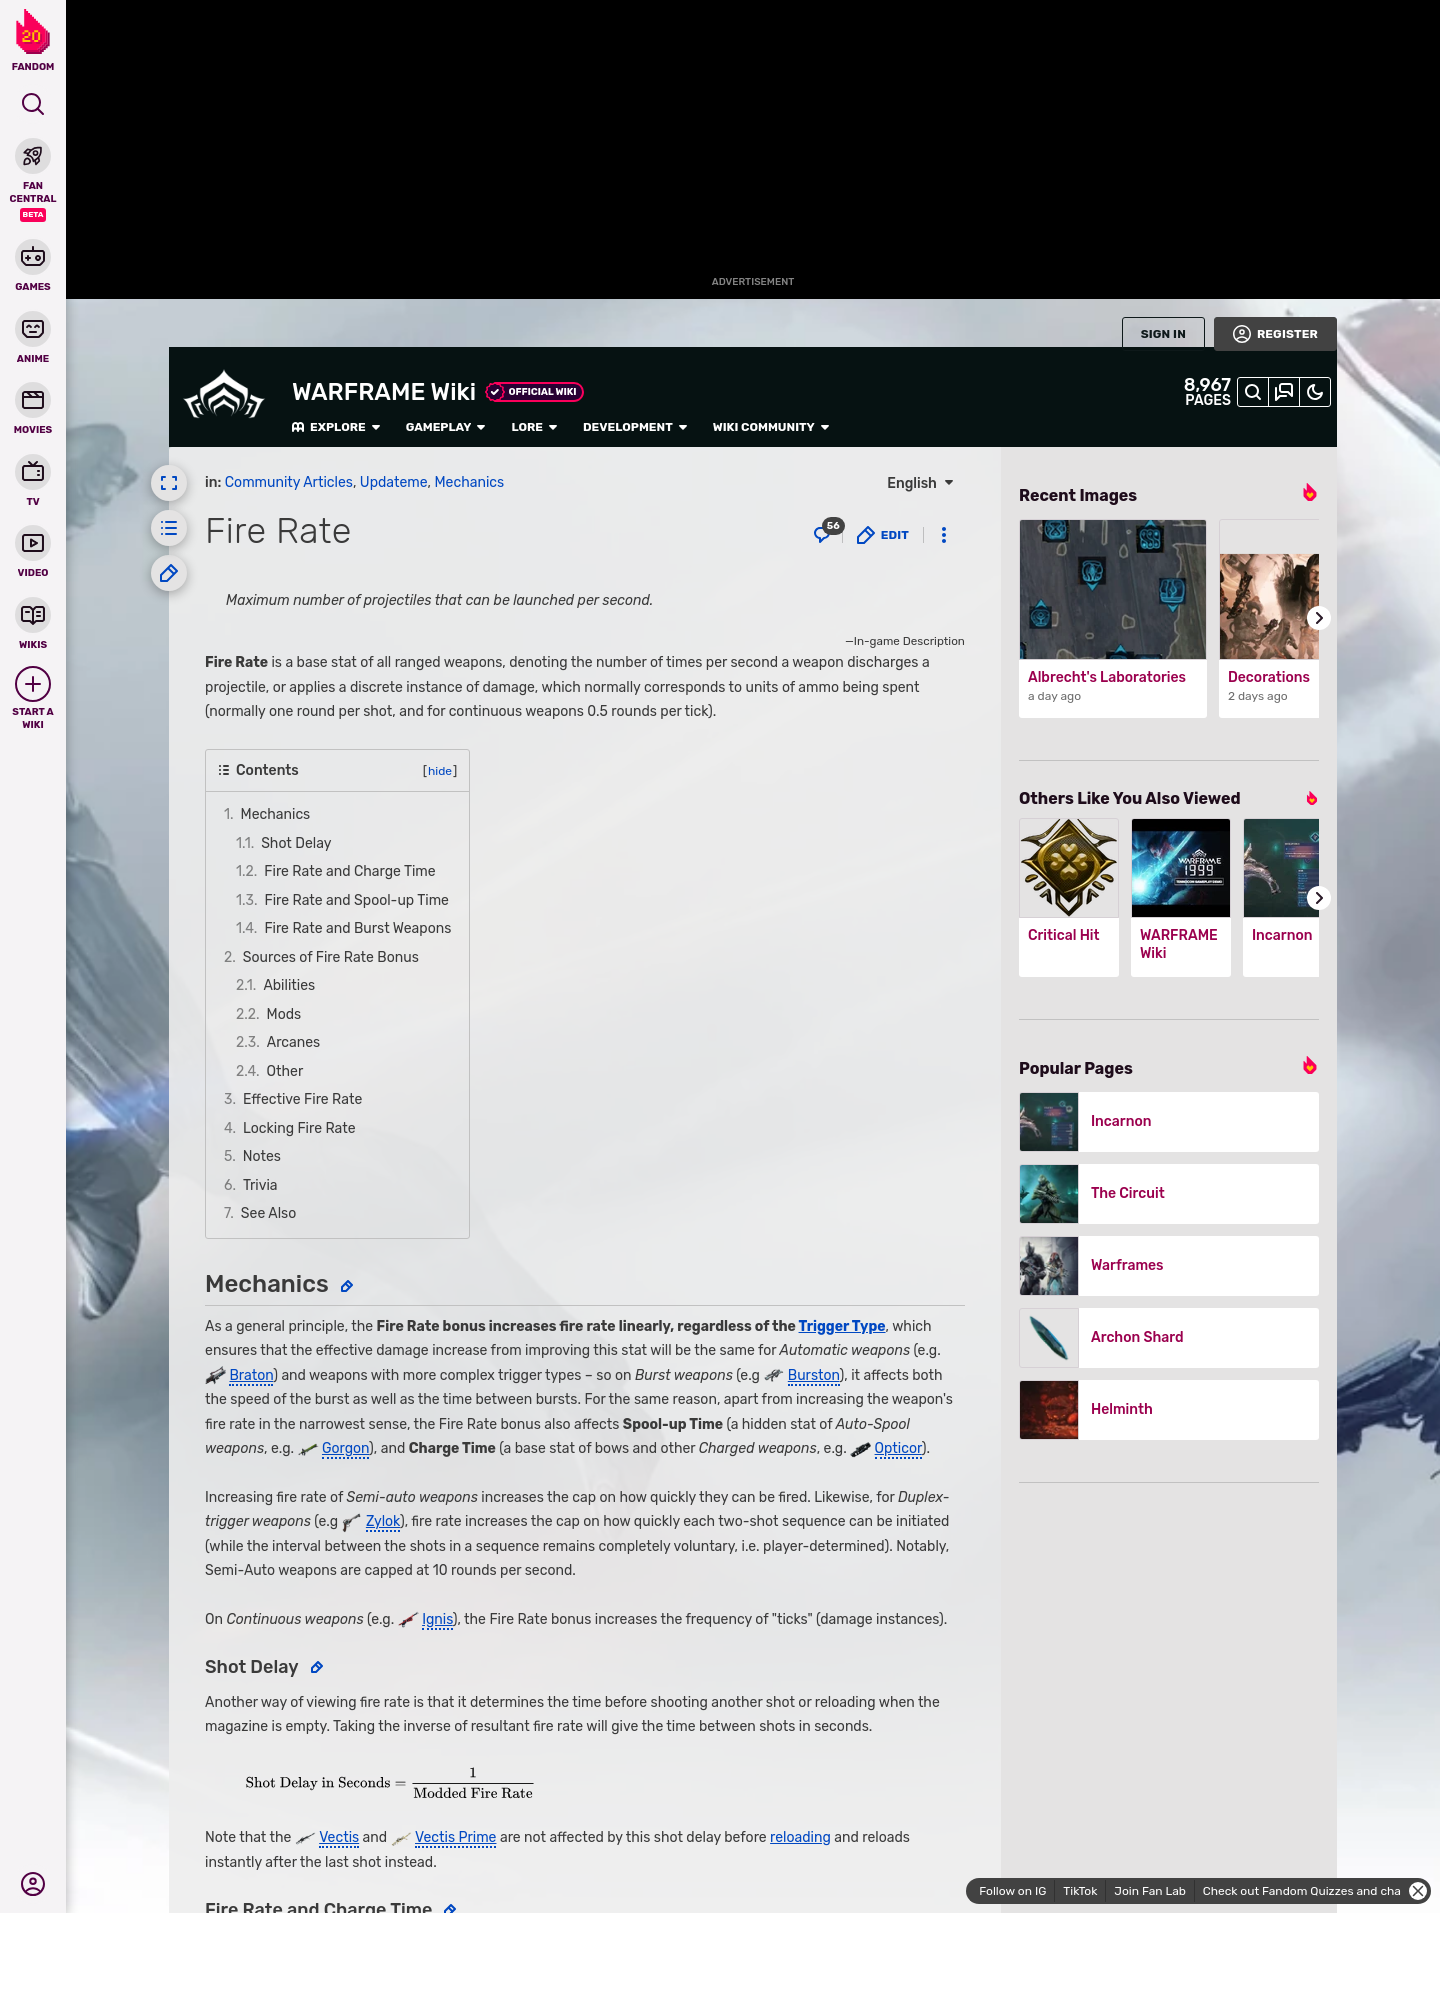
Task: Hide the Contents table
Action: 440,771
